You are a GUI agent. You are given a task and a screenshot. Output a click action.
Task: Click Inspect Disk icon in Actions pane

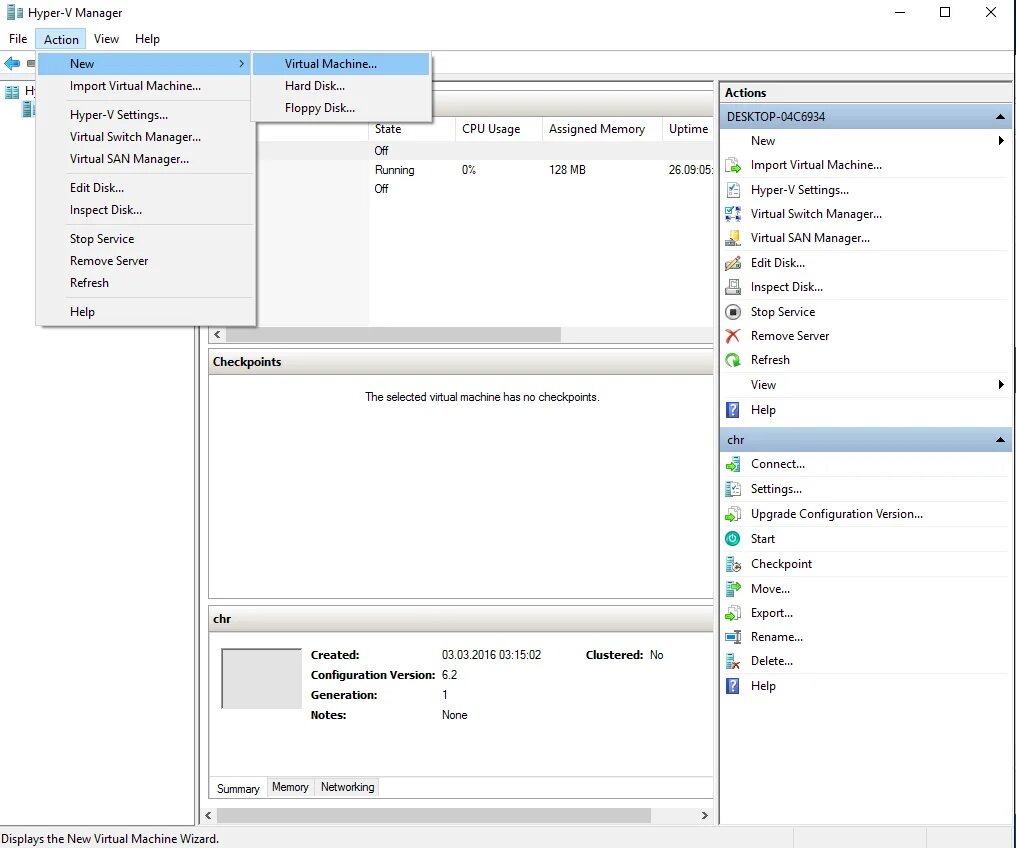733,287
